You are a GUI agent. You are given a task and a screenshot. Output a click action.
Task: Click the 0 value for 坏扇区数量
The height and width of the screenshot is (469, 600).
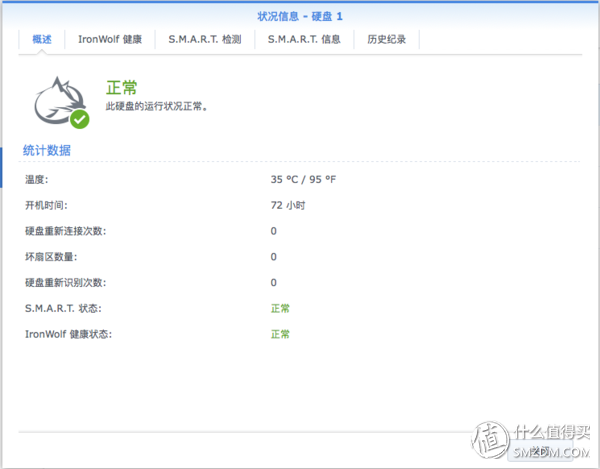point(274,257)
